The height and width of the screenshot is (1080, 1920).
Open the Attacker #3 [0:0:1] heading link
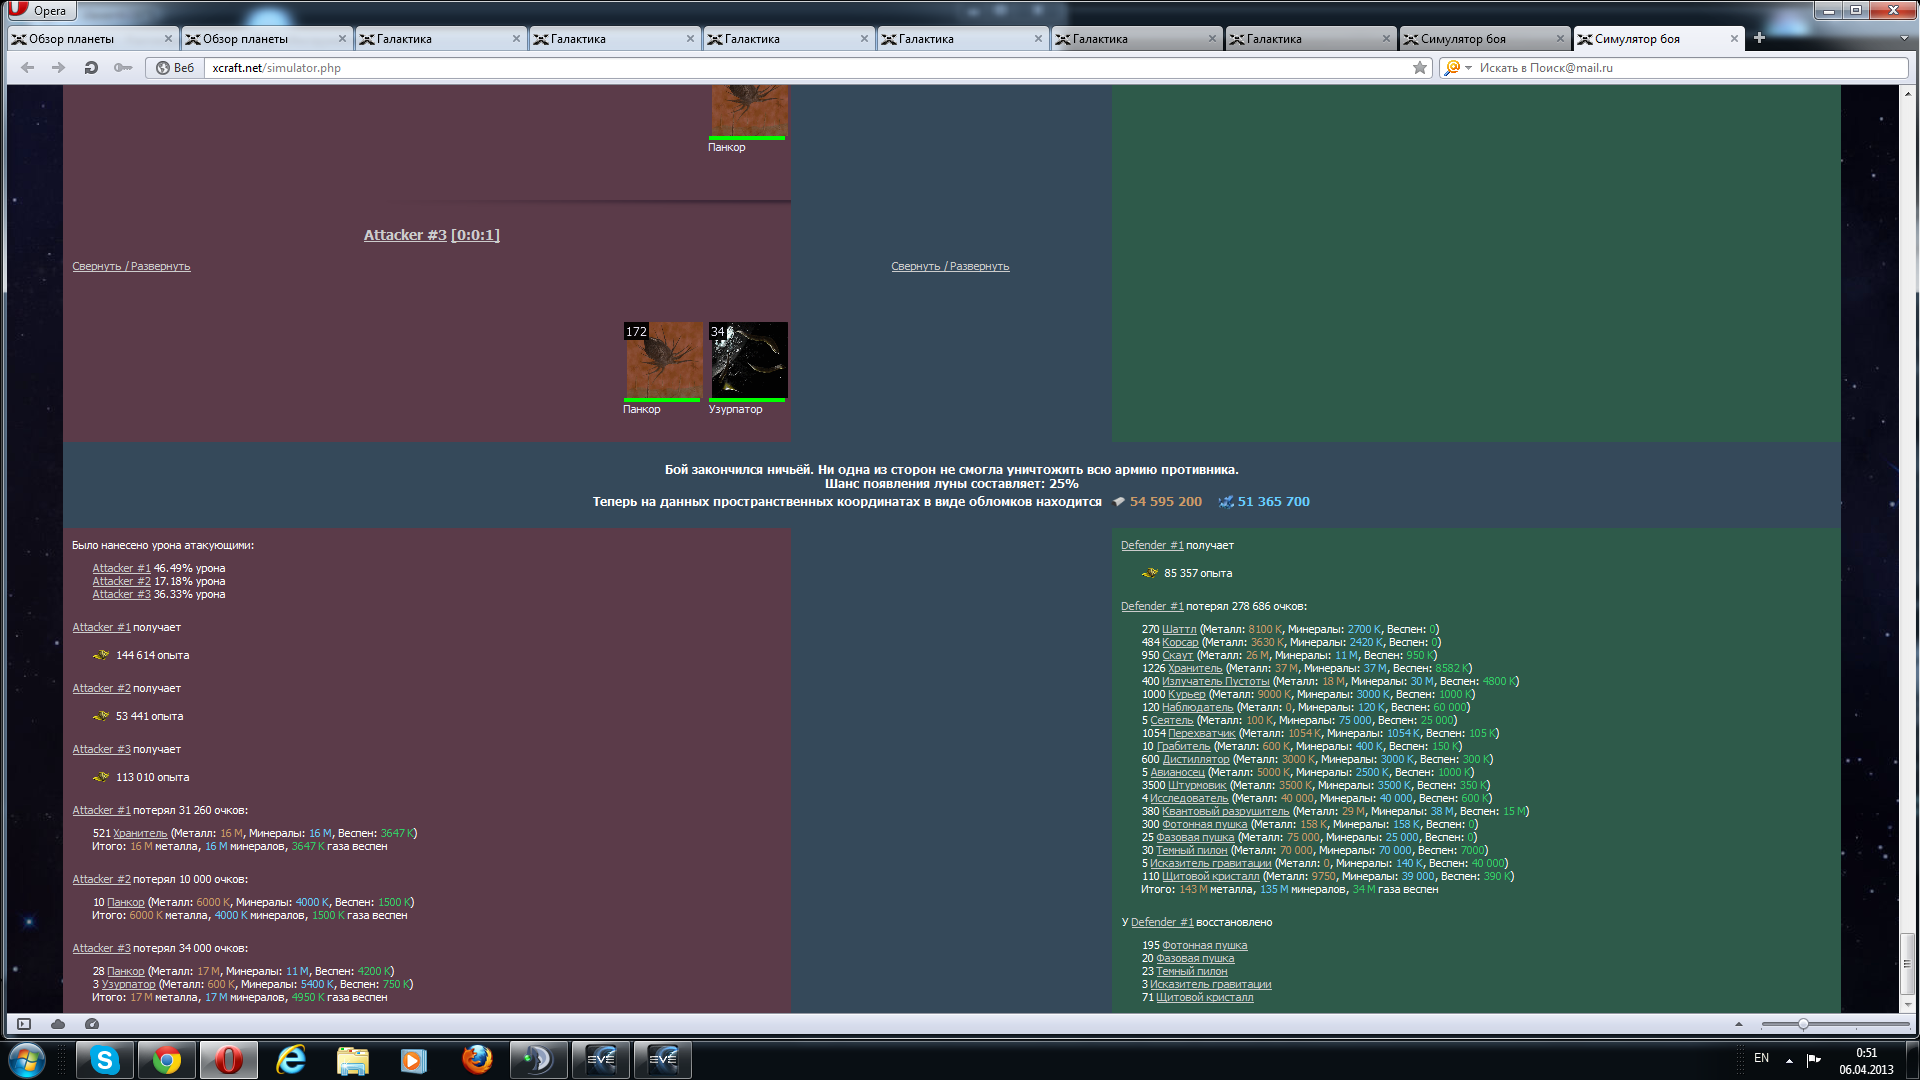[x=431, y=235]
